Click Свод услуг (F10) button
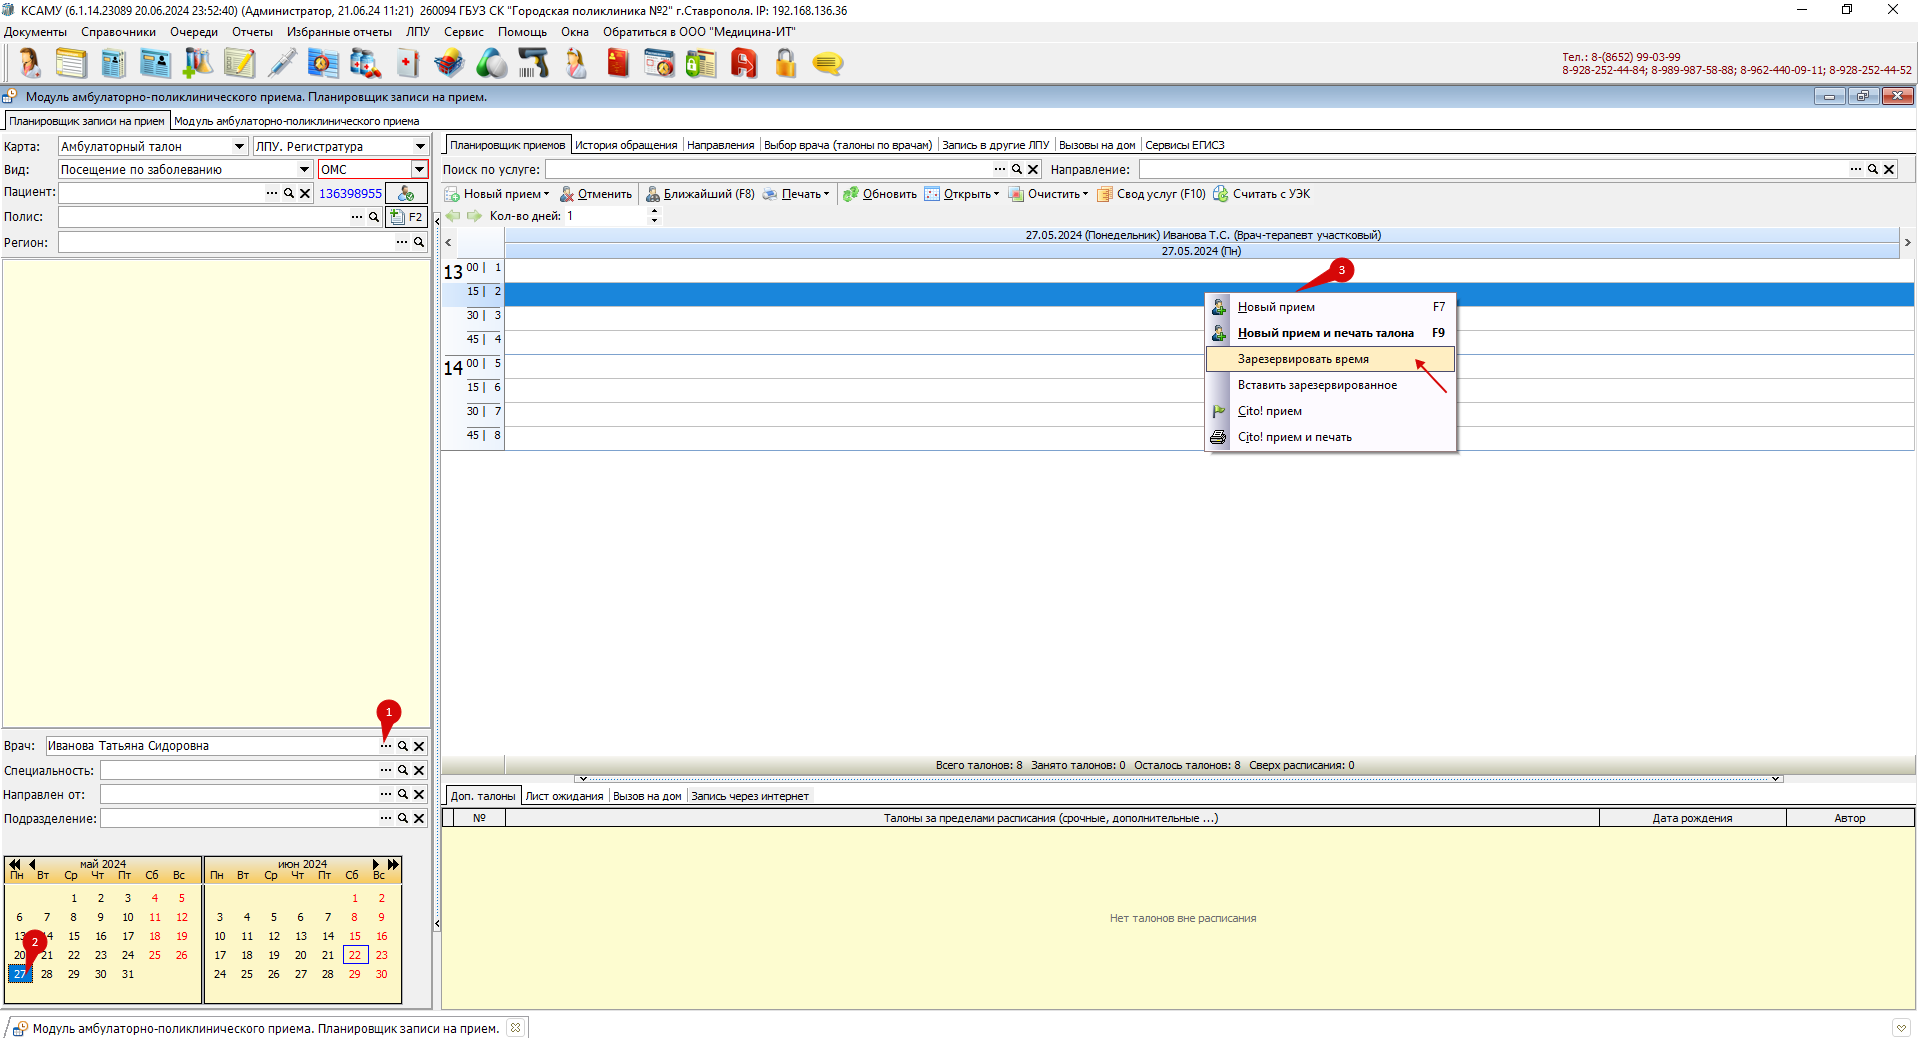 1152,194
